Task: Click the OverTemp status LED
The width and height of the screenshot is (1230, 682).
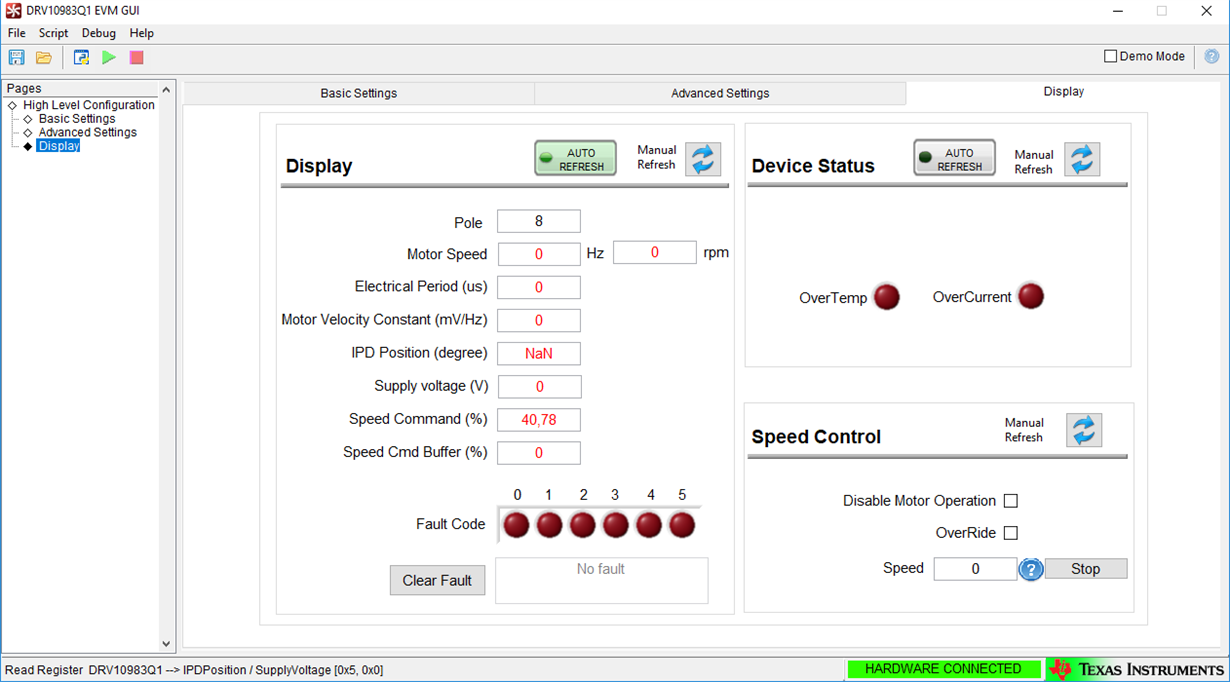Action: tap(887, 297)
